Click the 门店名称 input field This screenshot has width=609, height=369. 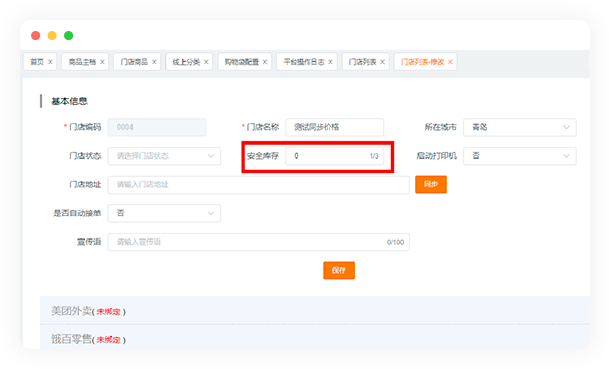point(334,127)
